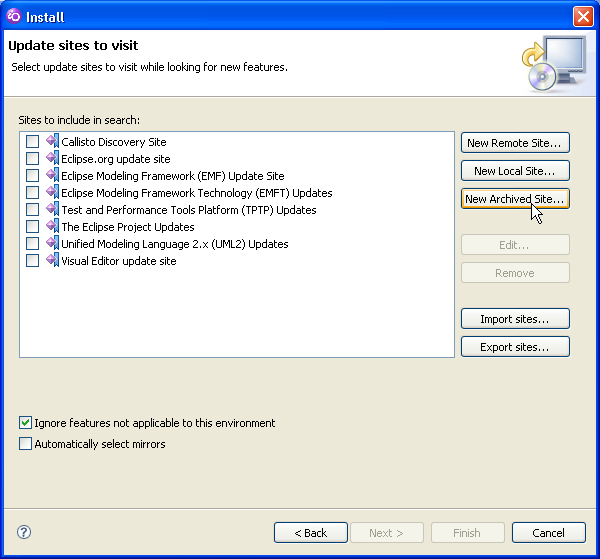Viewport: 600px width, 559px height.
Task: Check the Unified Modeling Language 2.x Updates checkbox
Action: click(x=32, y=243)
